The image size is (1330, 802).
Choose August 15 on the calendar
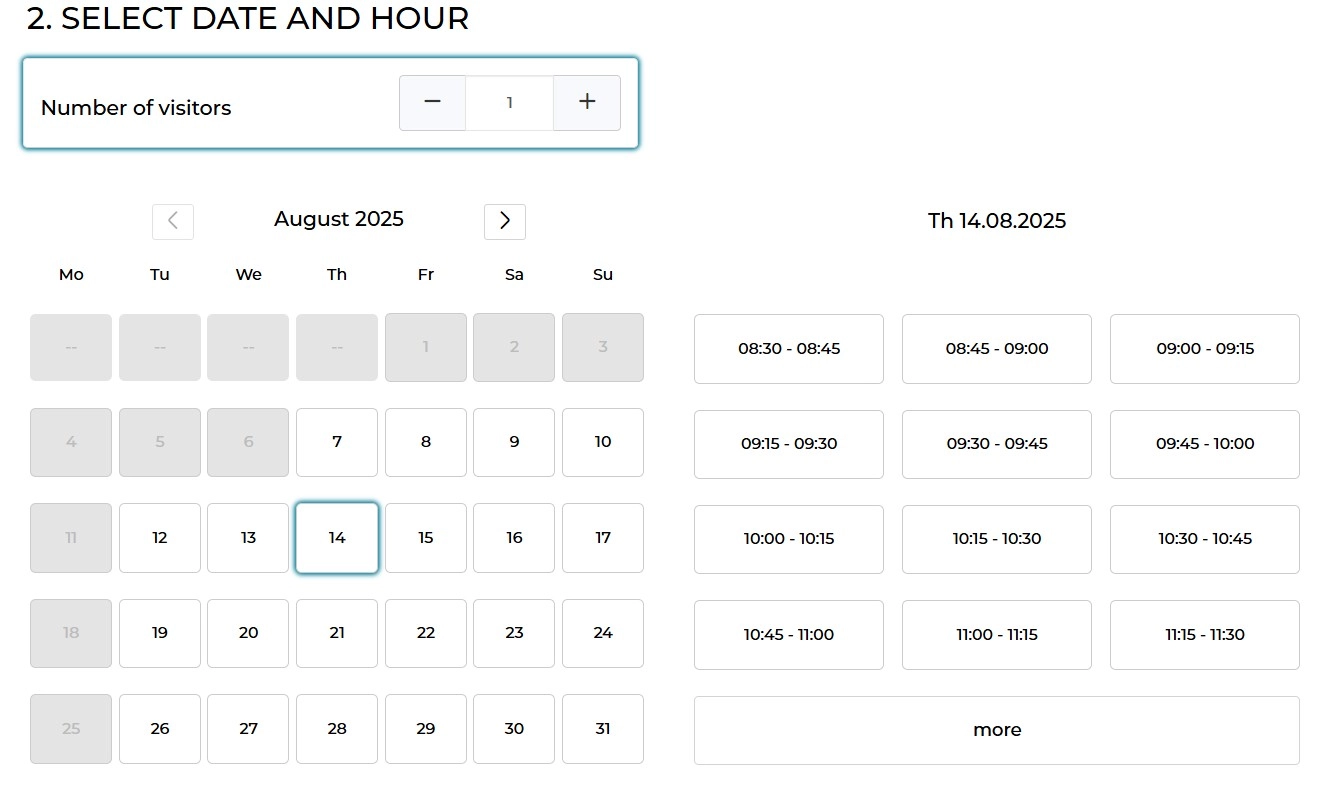[426, 538]
